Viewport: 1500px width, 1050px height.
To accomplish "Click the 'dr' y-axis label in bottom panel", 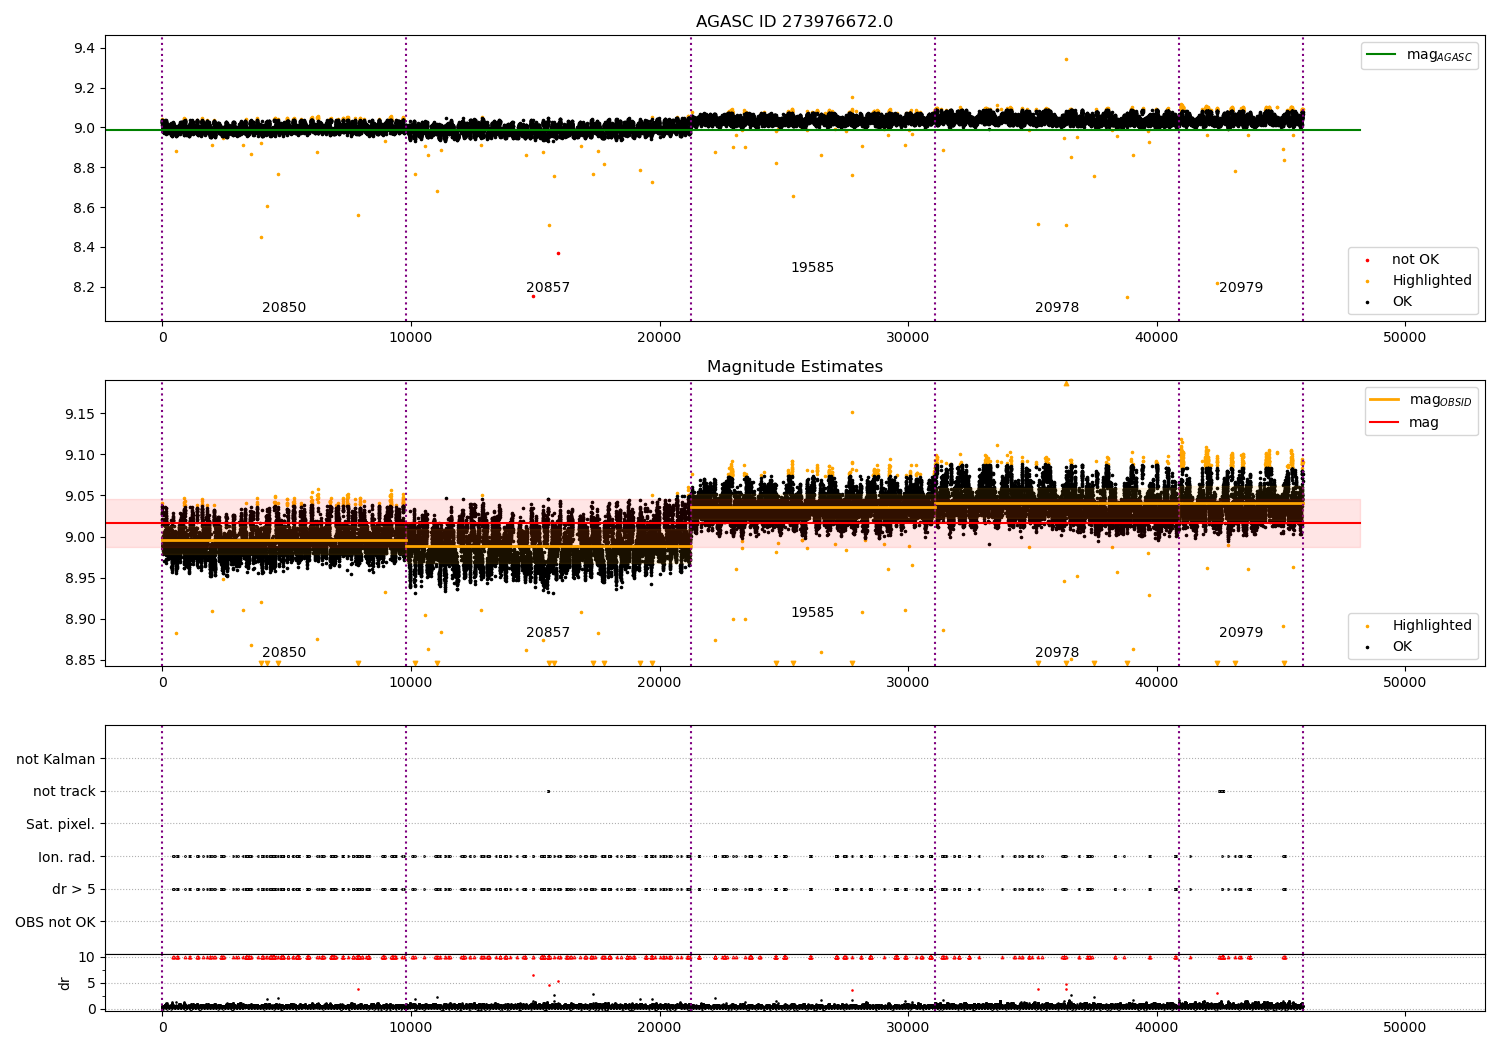I will (x=65, y=983).
